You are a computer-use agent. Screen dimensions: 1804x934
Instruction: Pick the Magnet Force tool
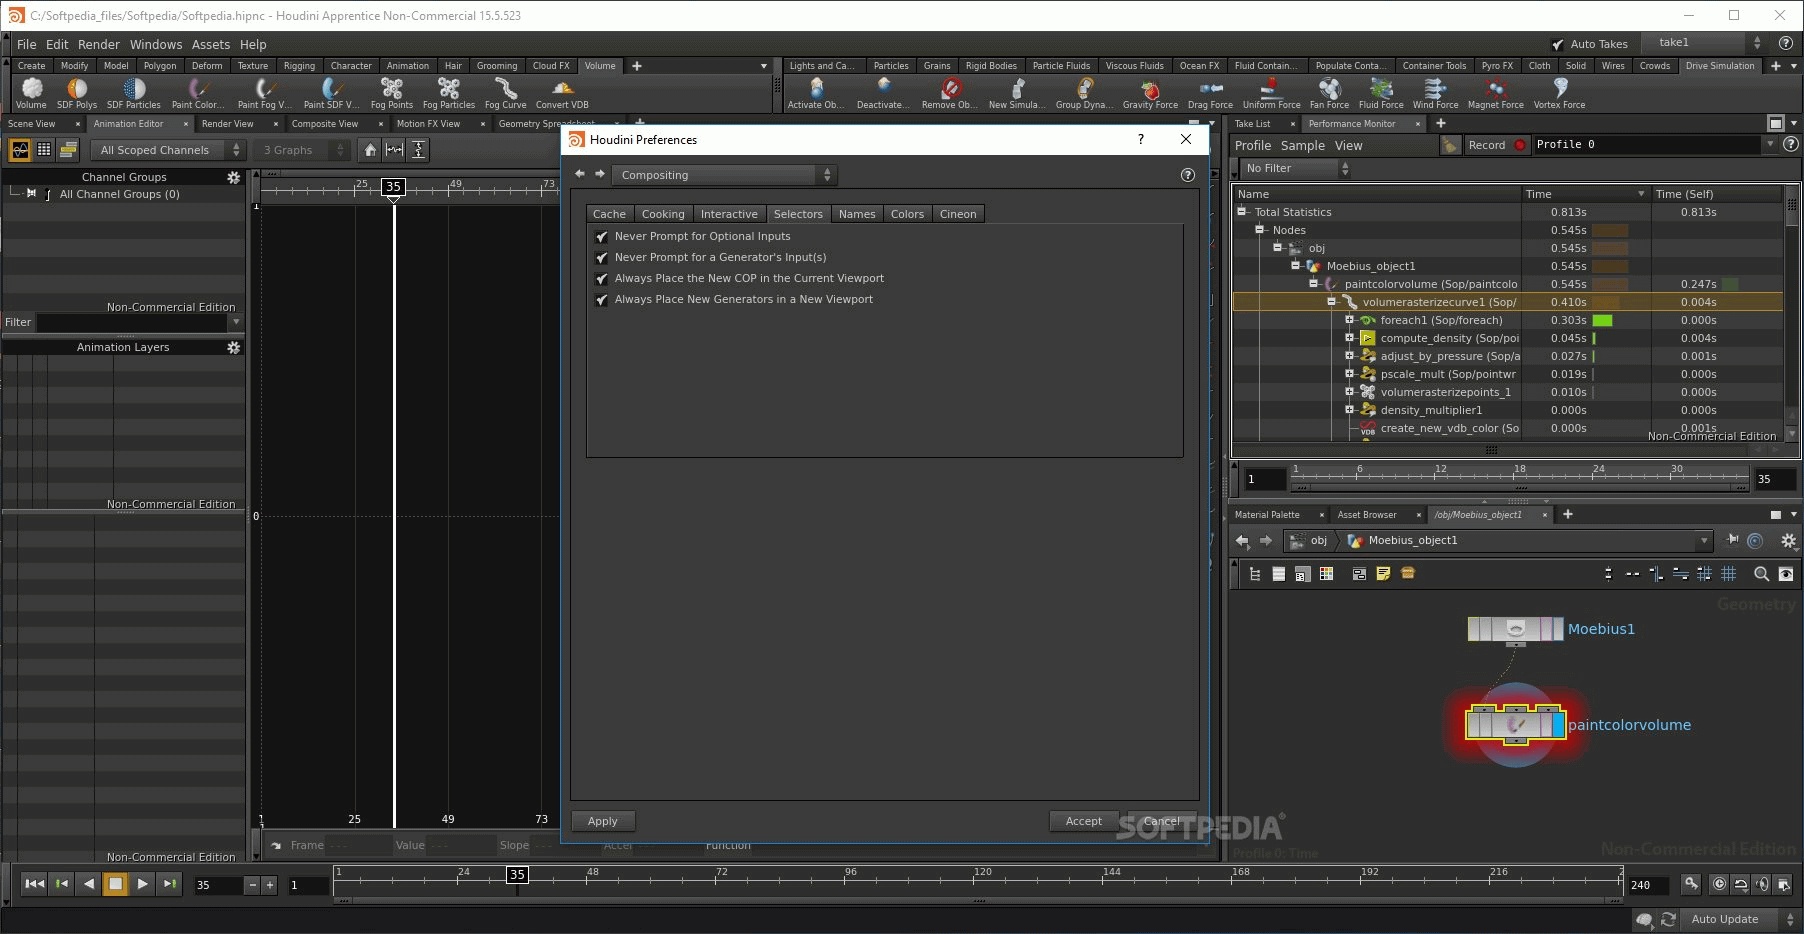pyautogui.click(x=1496, y=93)
